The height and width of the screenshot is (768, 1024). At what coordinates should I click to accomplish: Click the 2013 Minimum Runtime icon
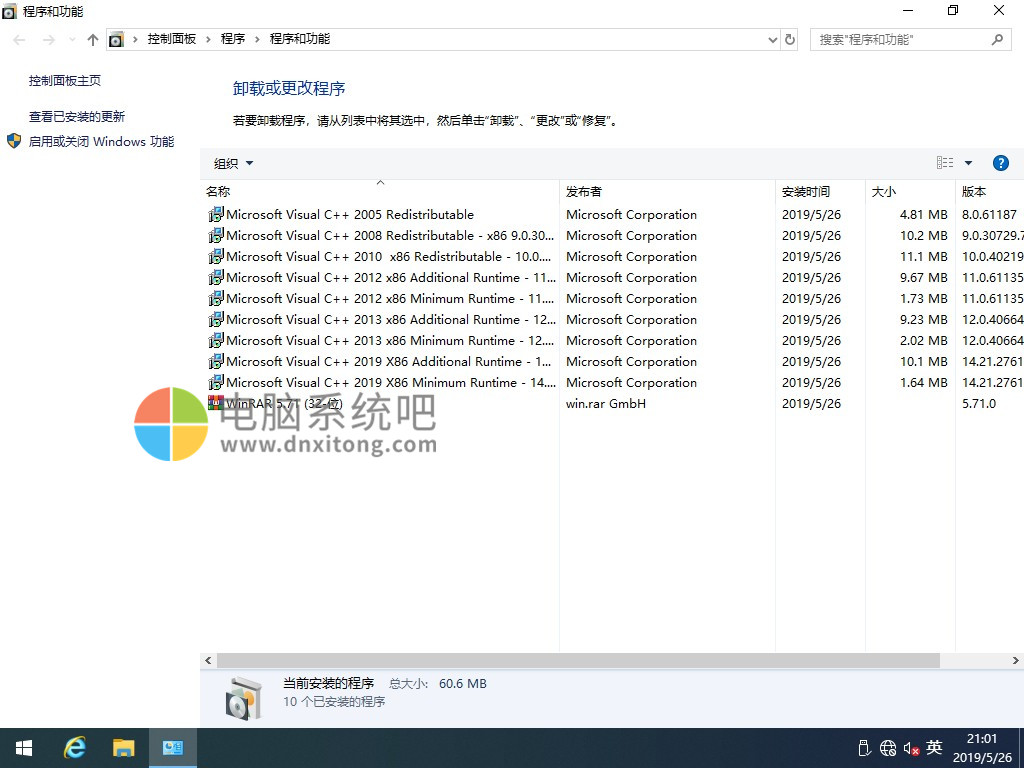click(216, 340)
